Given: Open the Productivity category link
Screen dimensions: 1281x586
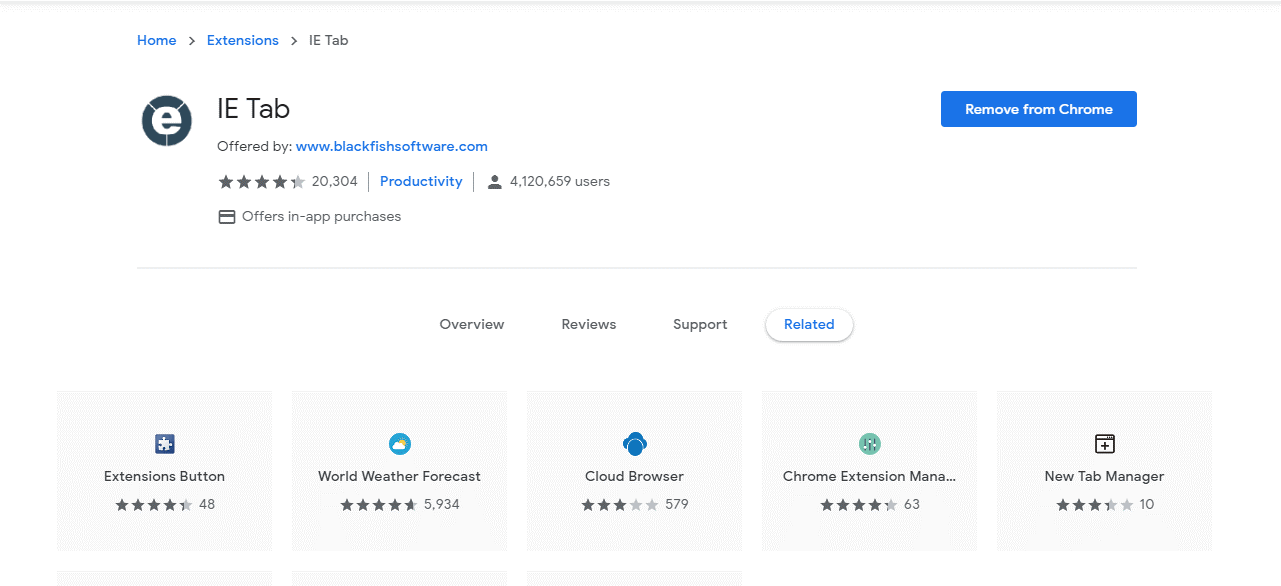Looking at the screenshot, I should tap(421, 182).
